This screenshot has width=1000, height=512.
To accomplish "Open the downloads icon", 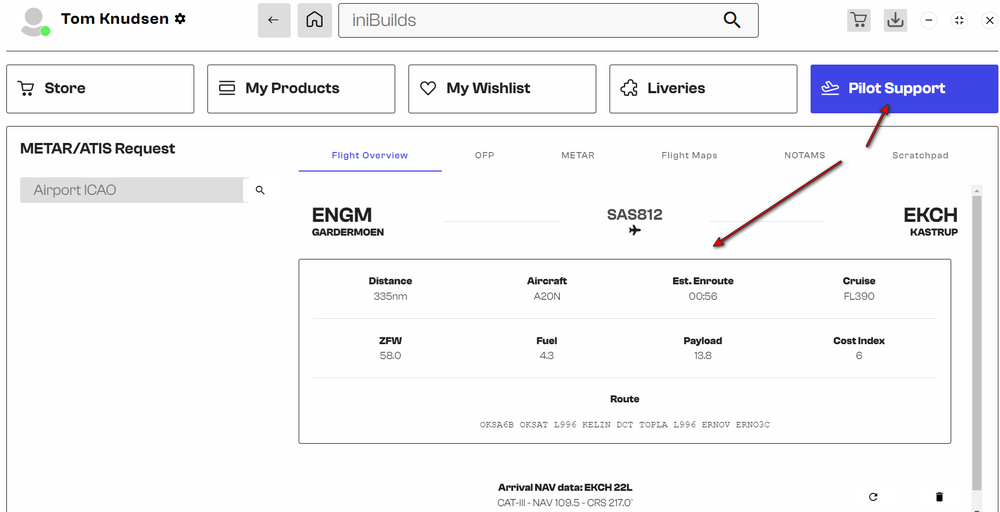I will [x=895, y=20].
